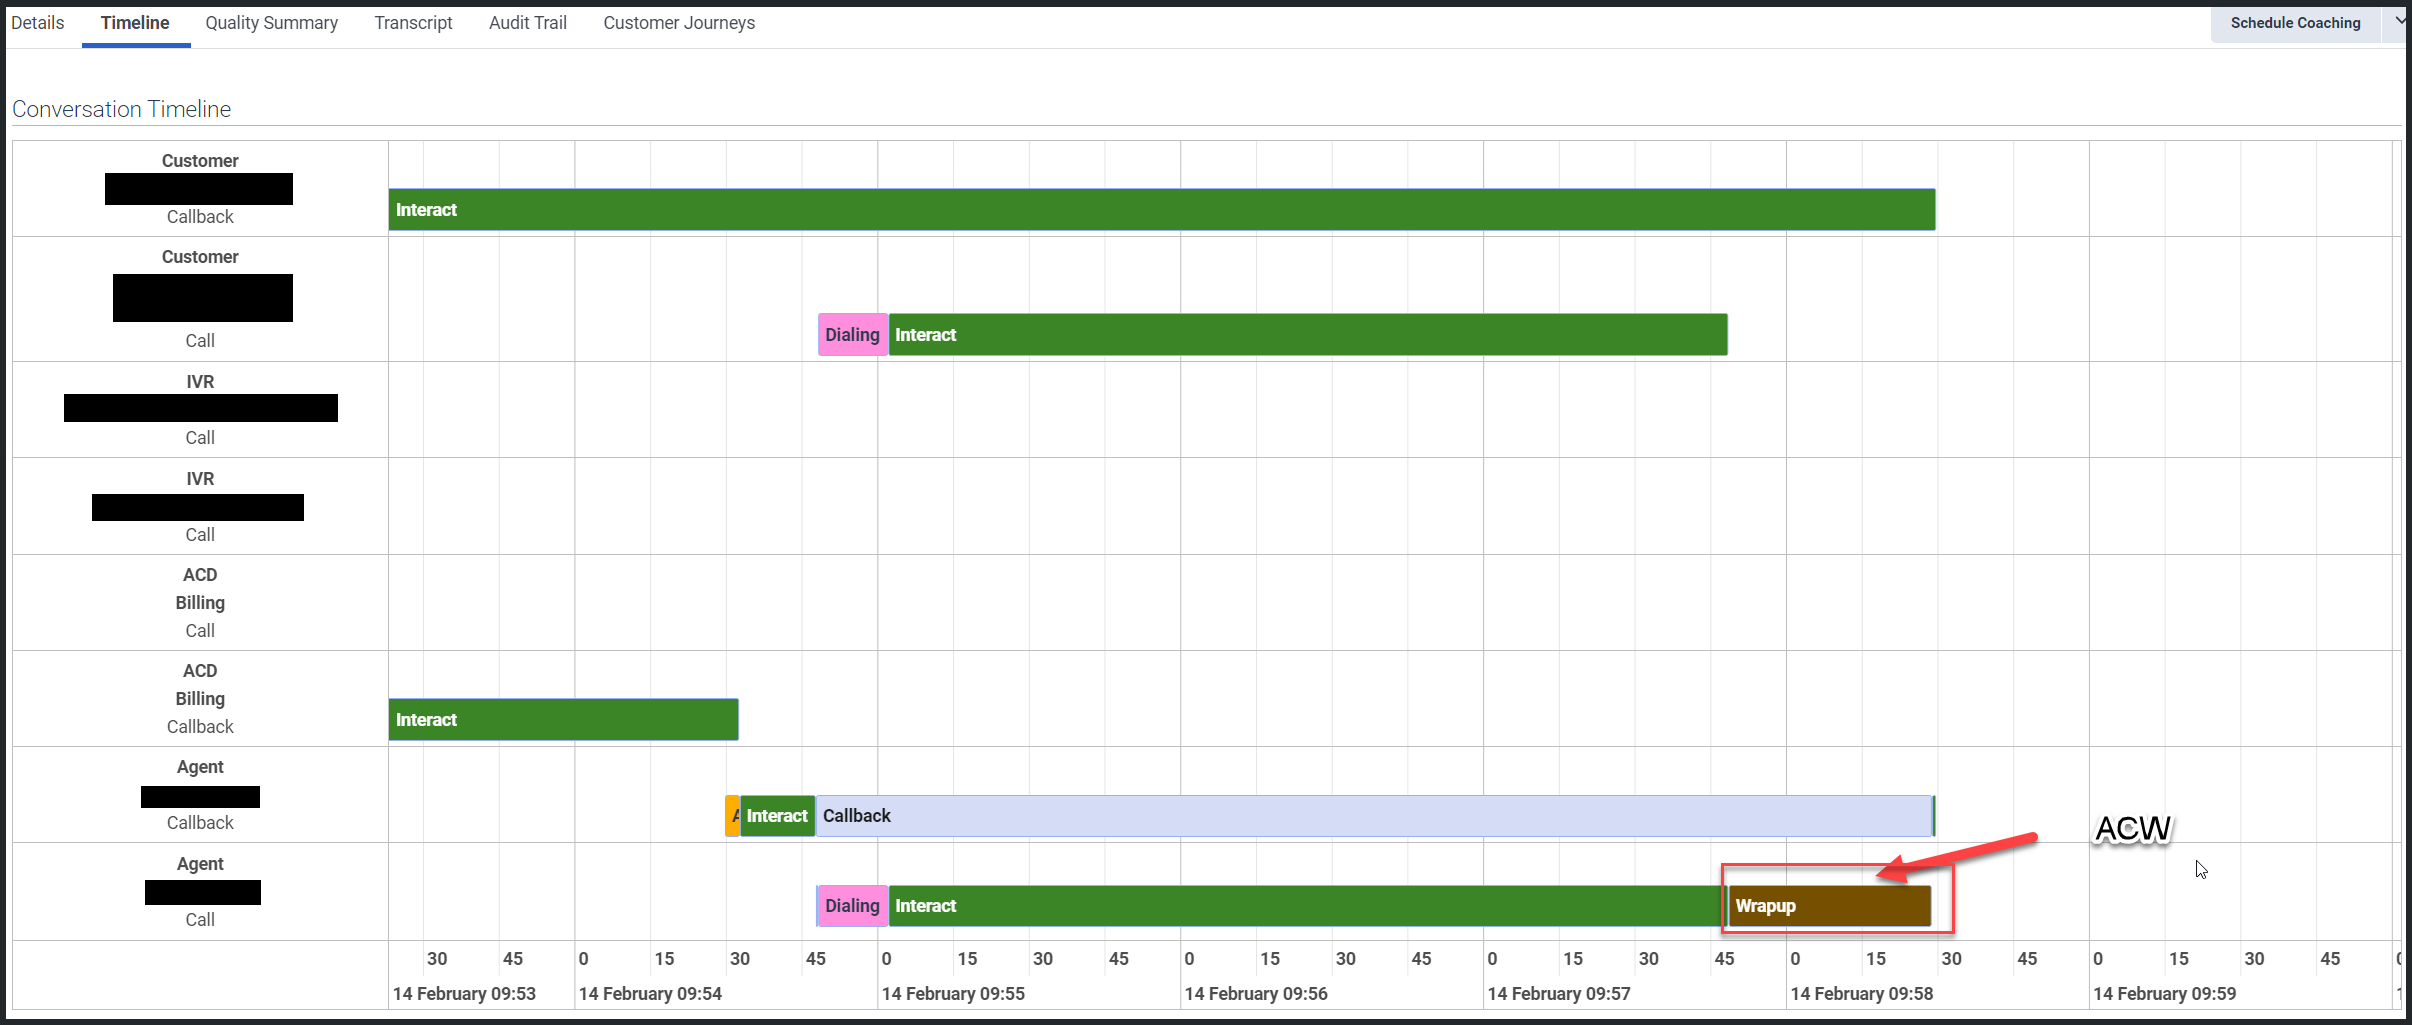Click the 14 February 09:56 axis label

[x=1256, y=994]
